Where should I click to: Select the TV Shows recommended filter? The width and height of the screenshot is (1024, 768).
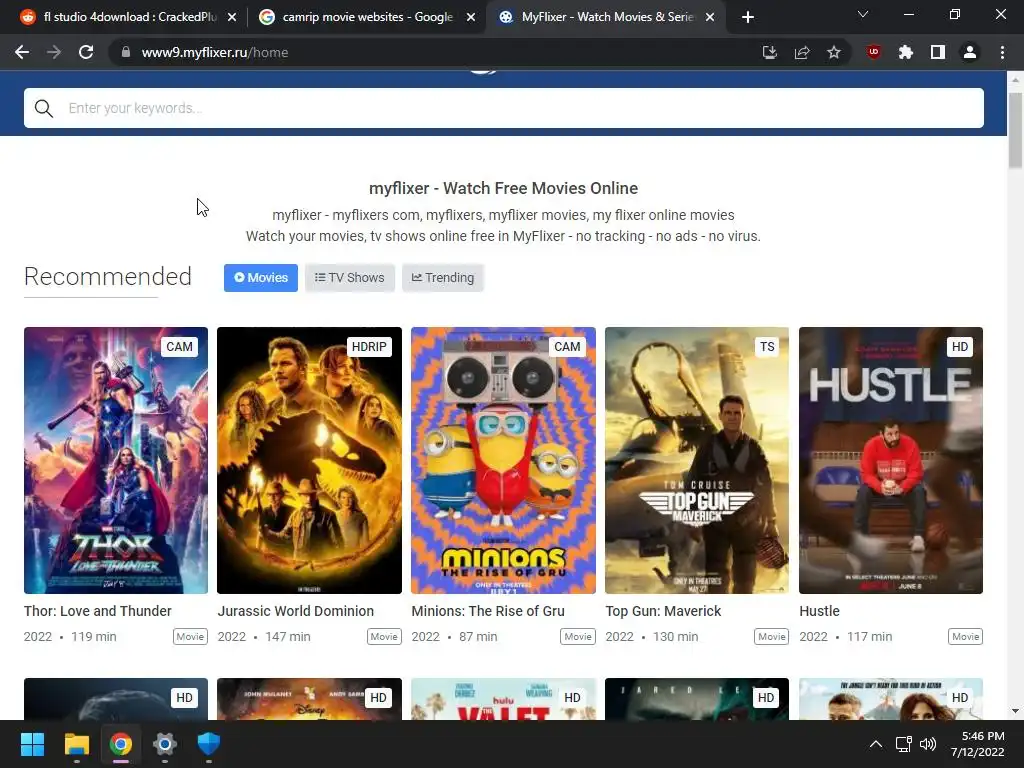click(349, 278)
